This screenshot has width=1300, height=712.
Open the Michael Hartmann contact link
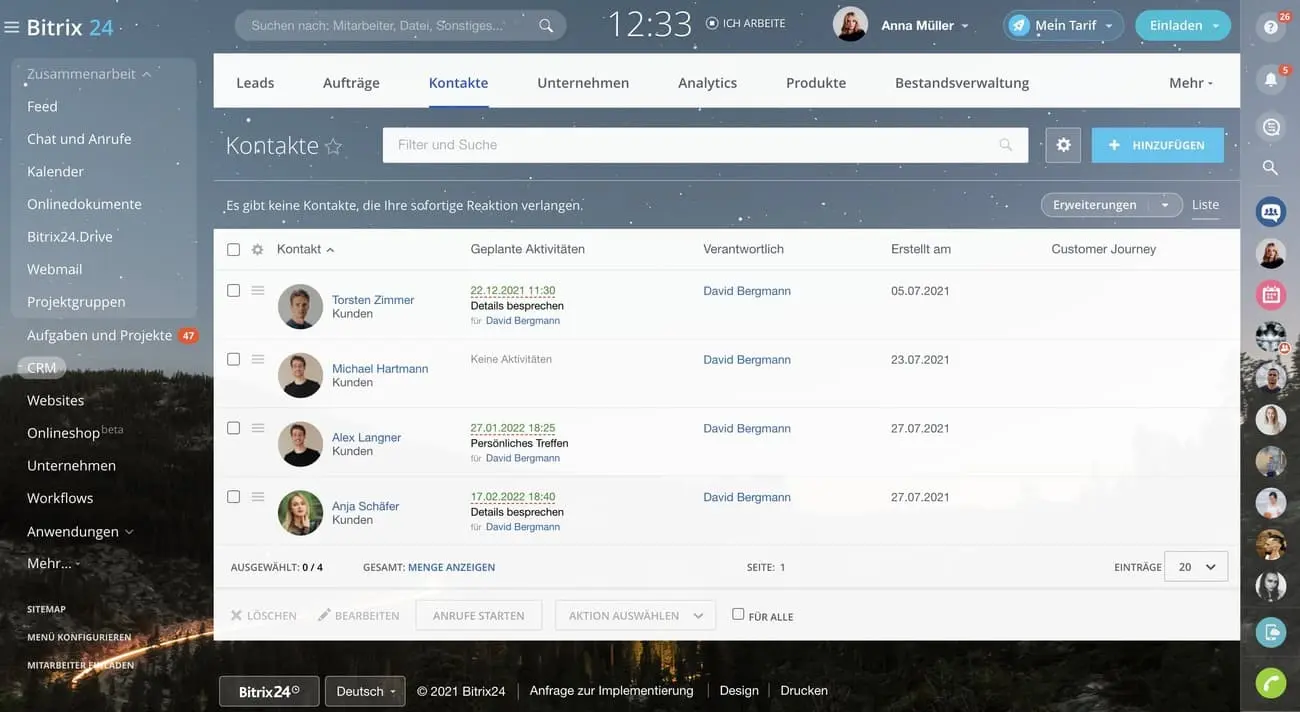coord(380,368)
